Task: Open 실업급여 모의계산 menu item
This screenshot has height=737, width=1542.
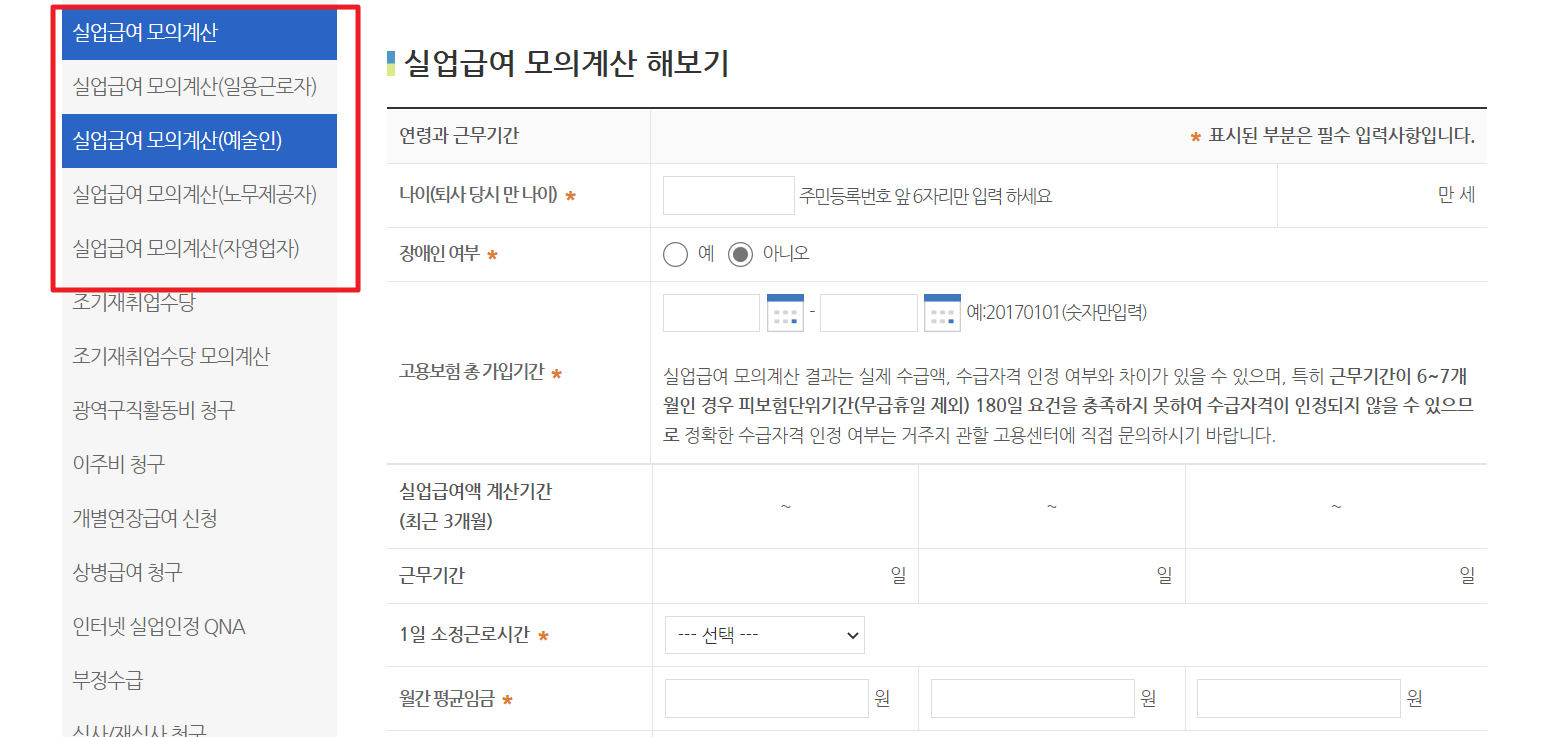Action: coord(199,33)
